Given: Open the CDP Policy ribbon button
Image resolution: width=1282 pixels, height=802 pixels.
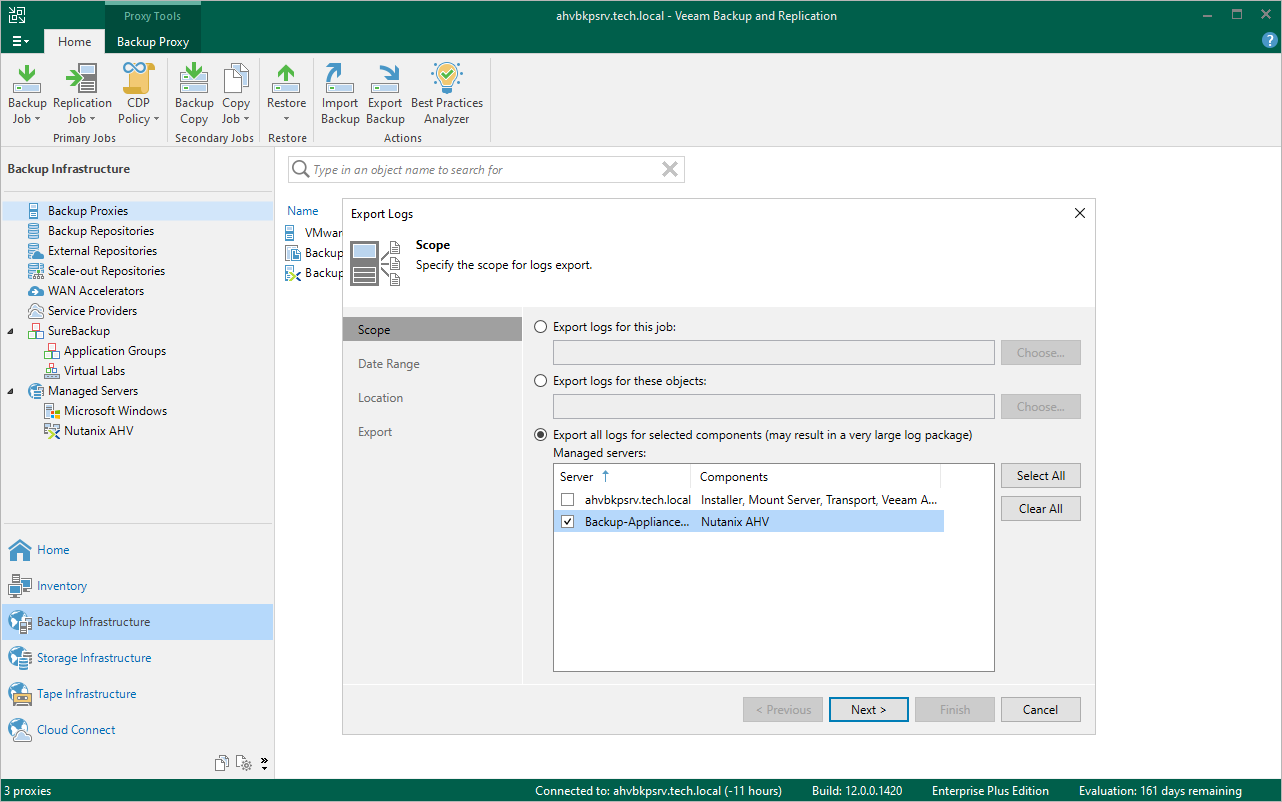Looking at the screenshot, I should (139, 94).
